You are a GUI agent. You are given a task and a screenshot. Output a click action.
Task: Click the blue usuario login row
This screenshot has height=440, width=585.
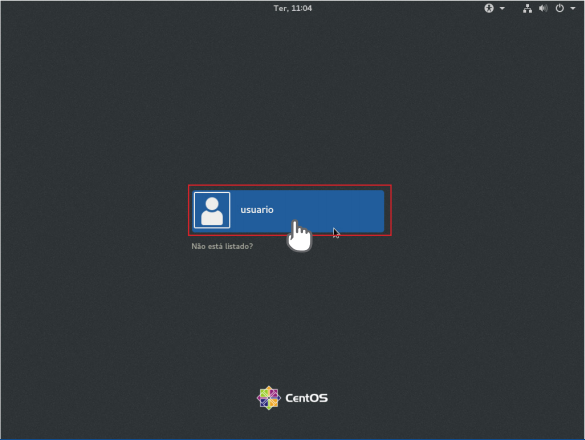[x=288, y=211]
